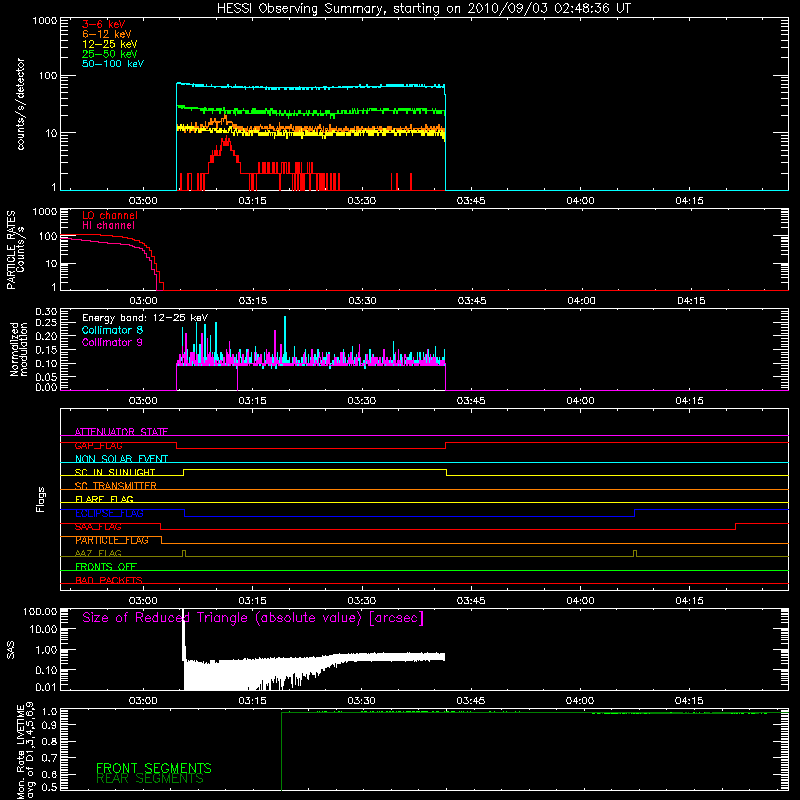Select the Collimator 8 legend label

pos(112,330)
